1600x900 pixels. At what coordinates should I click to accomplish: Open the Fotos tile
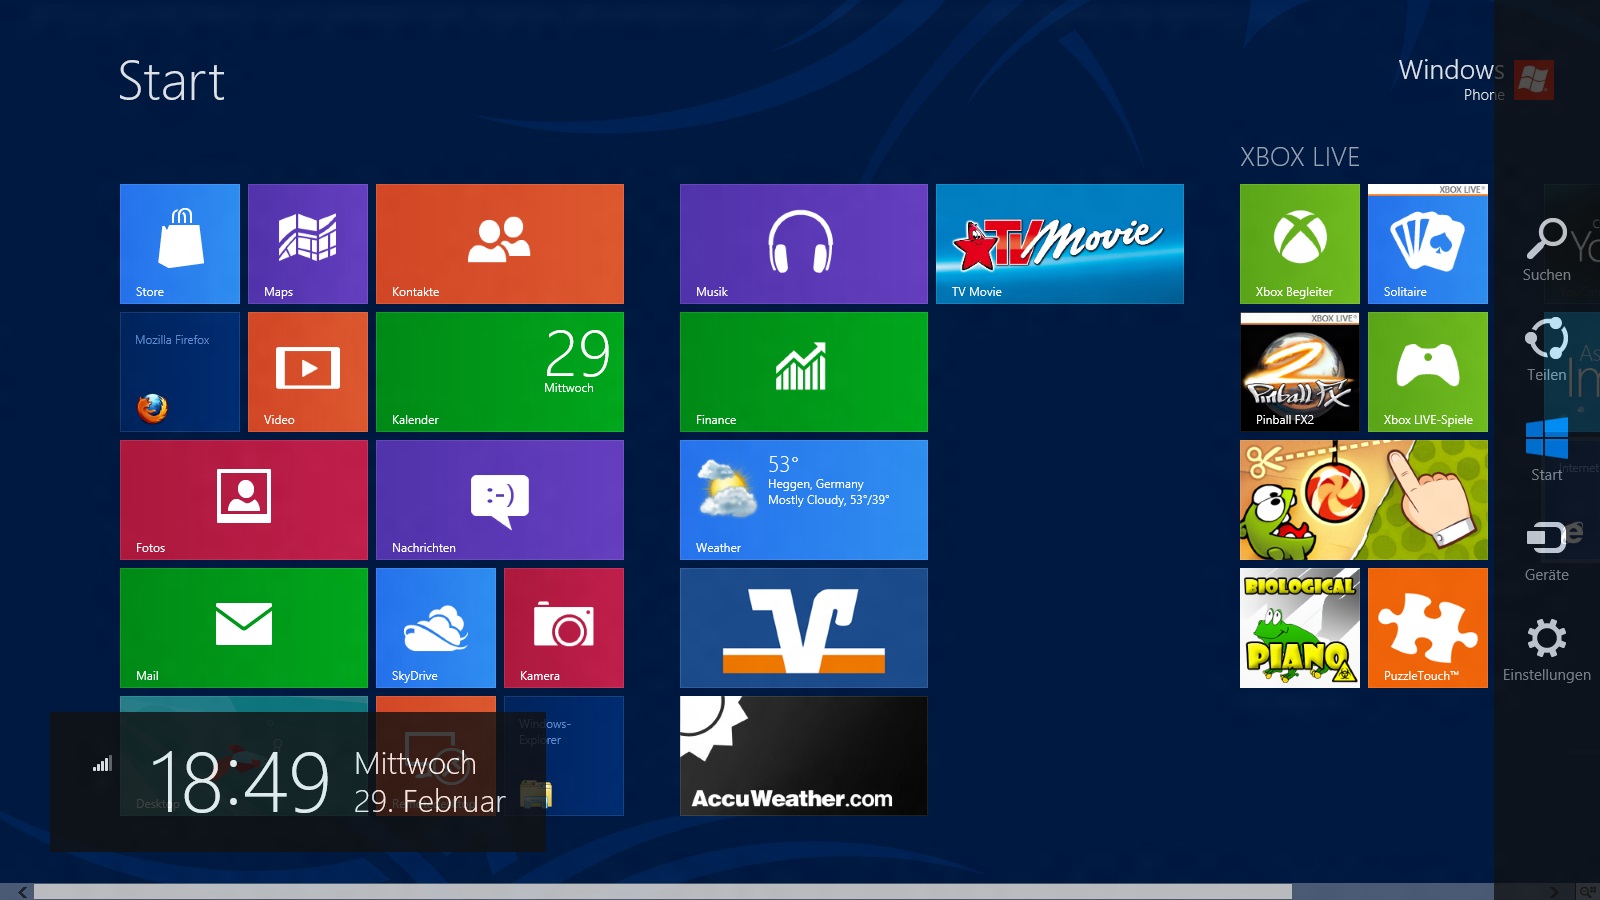click(x=244, y=500)
